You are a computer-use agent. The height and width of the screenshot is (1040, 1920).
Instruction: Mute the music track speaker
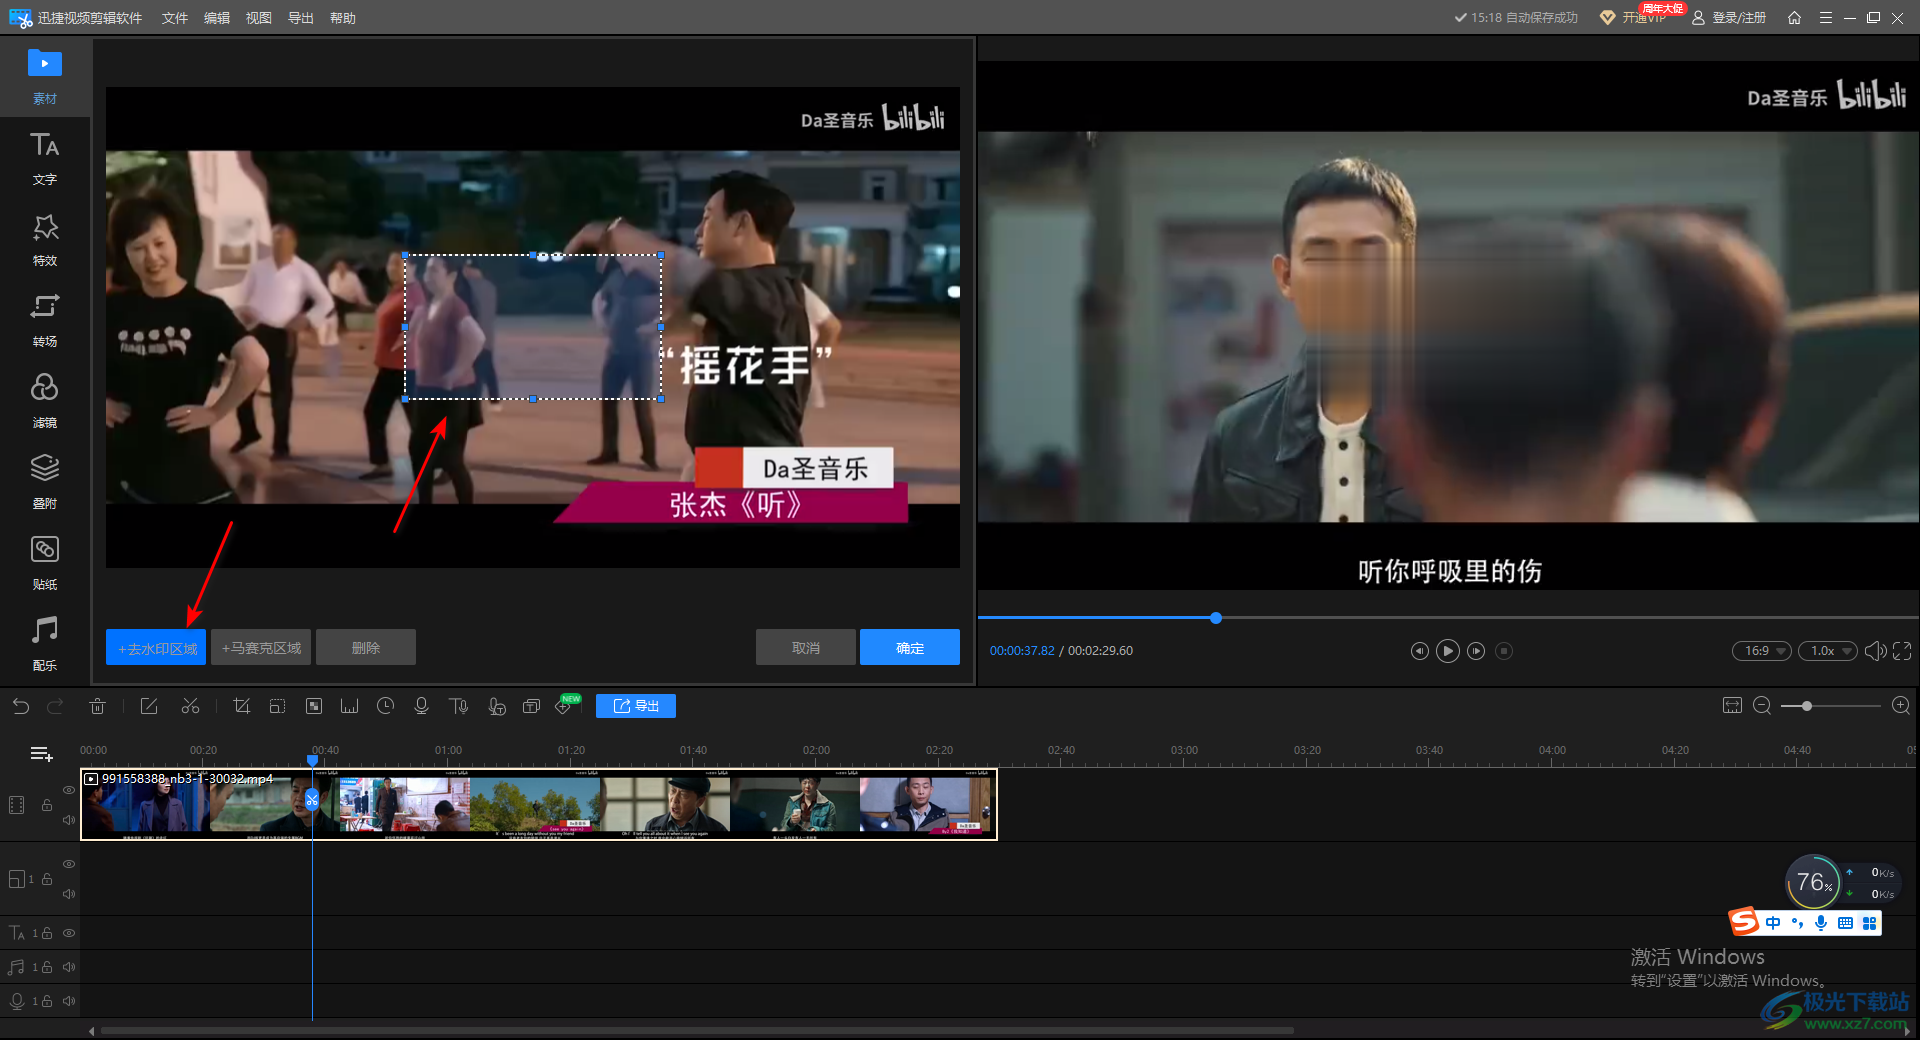[69, 967]
